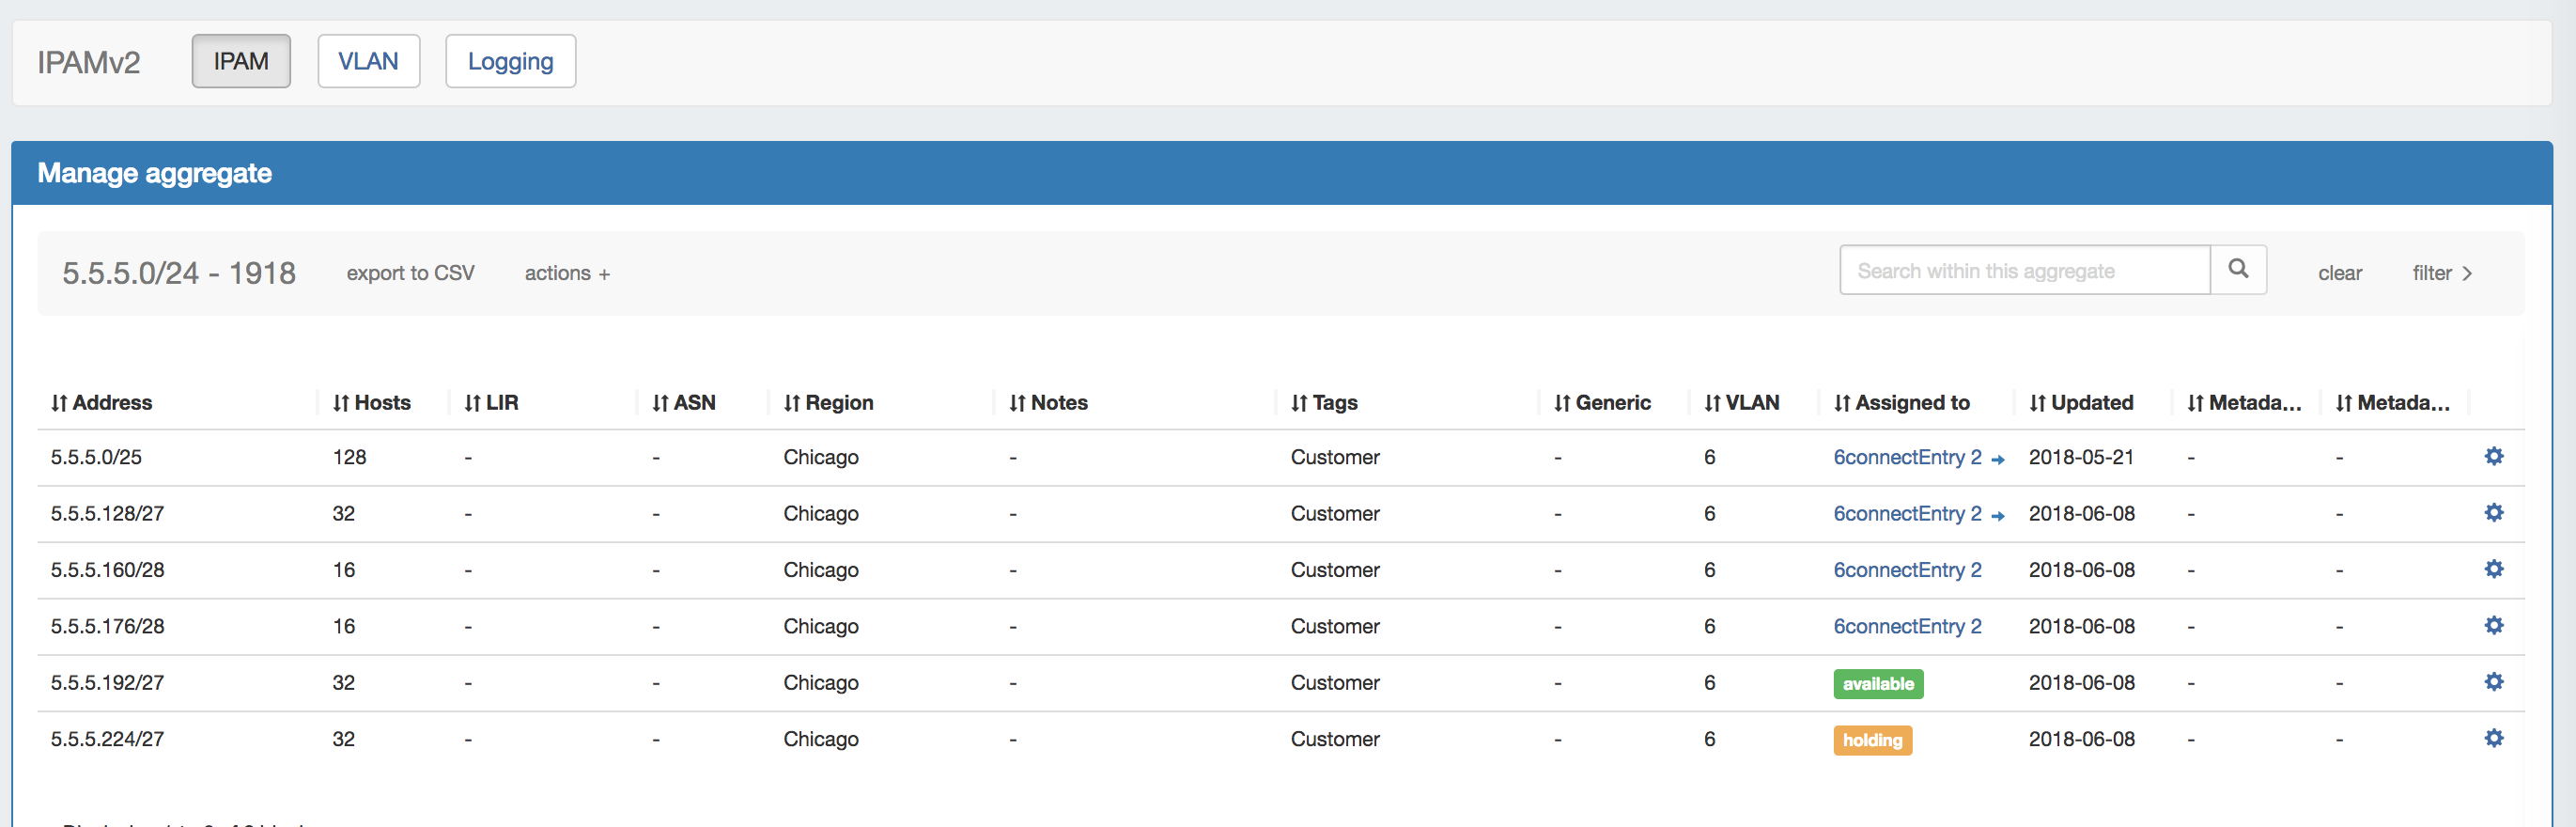Focus the Search within this aggregate field
The width and height of the screenshot is (2576, 827).
(x=2023, y=270)
